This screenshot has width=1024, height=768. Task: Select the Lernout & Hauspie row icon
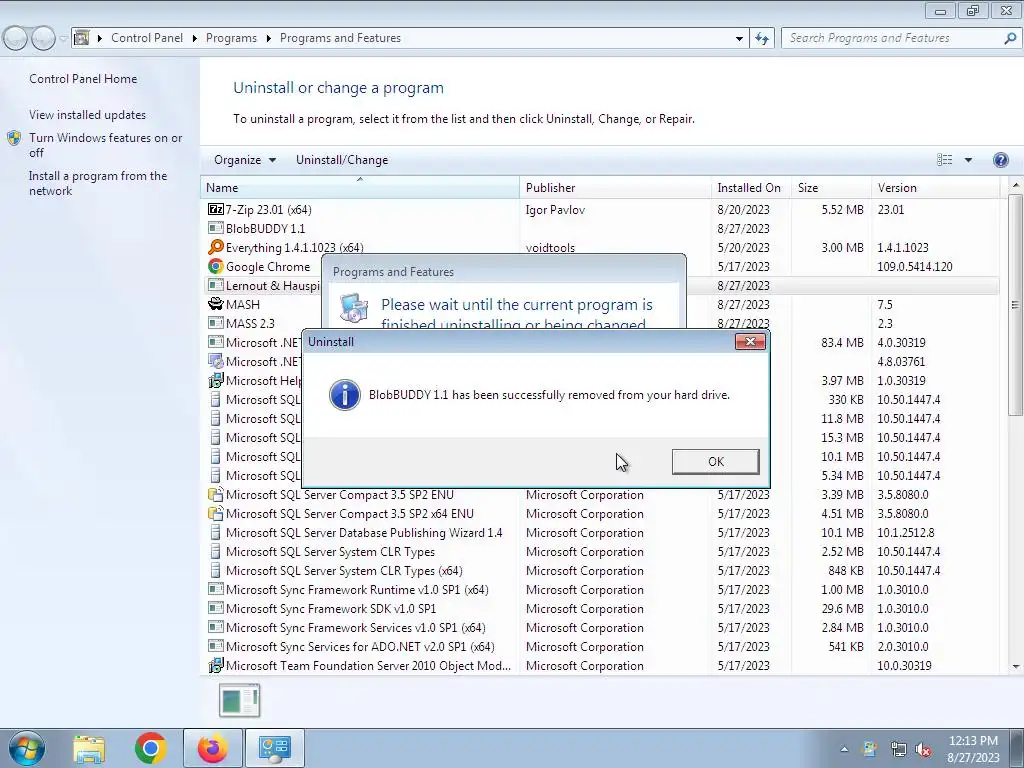coord(216,285)
